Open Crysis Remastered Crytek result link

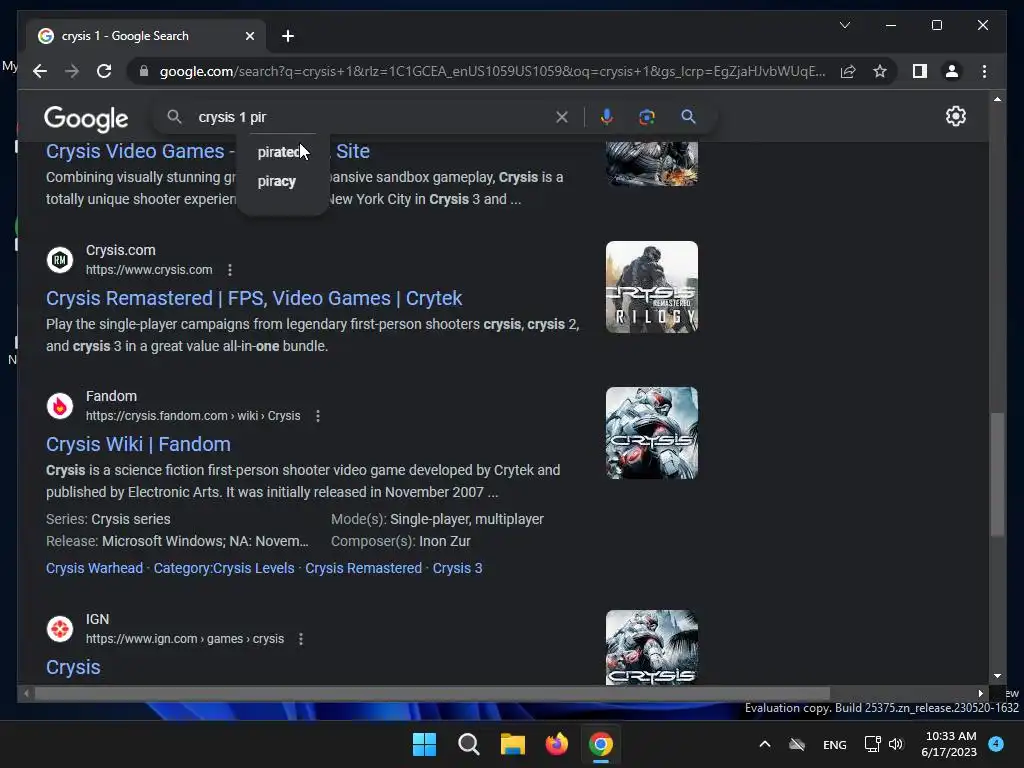pyautogui.click(x=254, y=298)
